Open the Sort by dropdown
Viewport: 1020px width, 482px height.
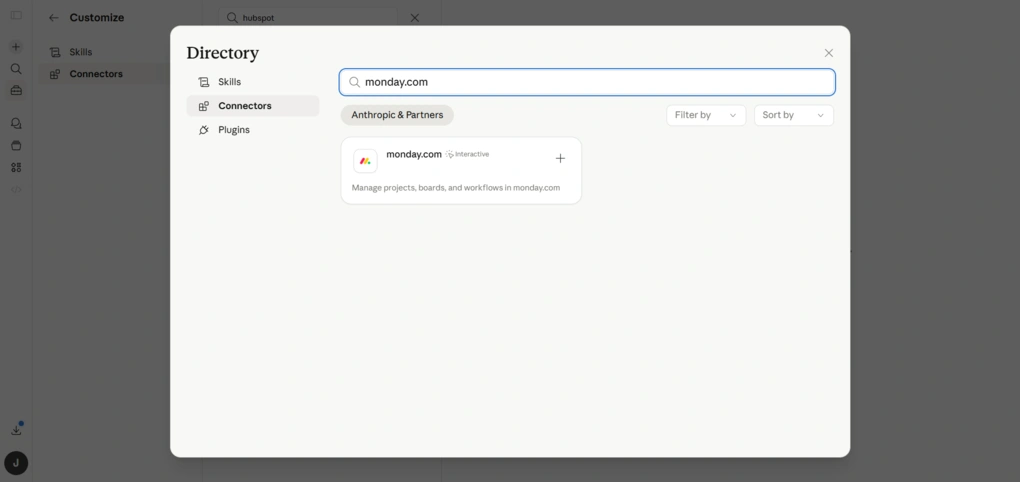click(x=794, y=115)
